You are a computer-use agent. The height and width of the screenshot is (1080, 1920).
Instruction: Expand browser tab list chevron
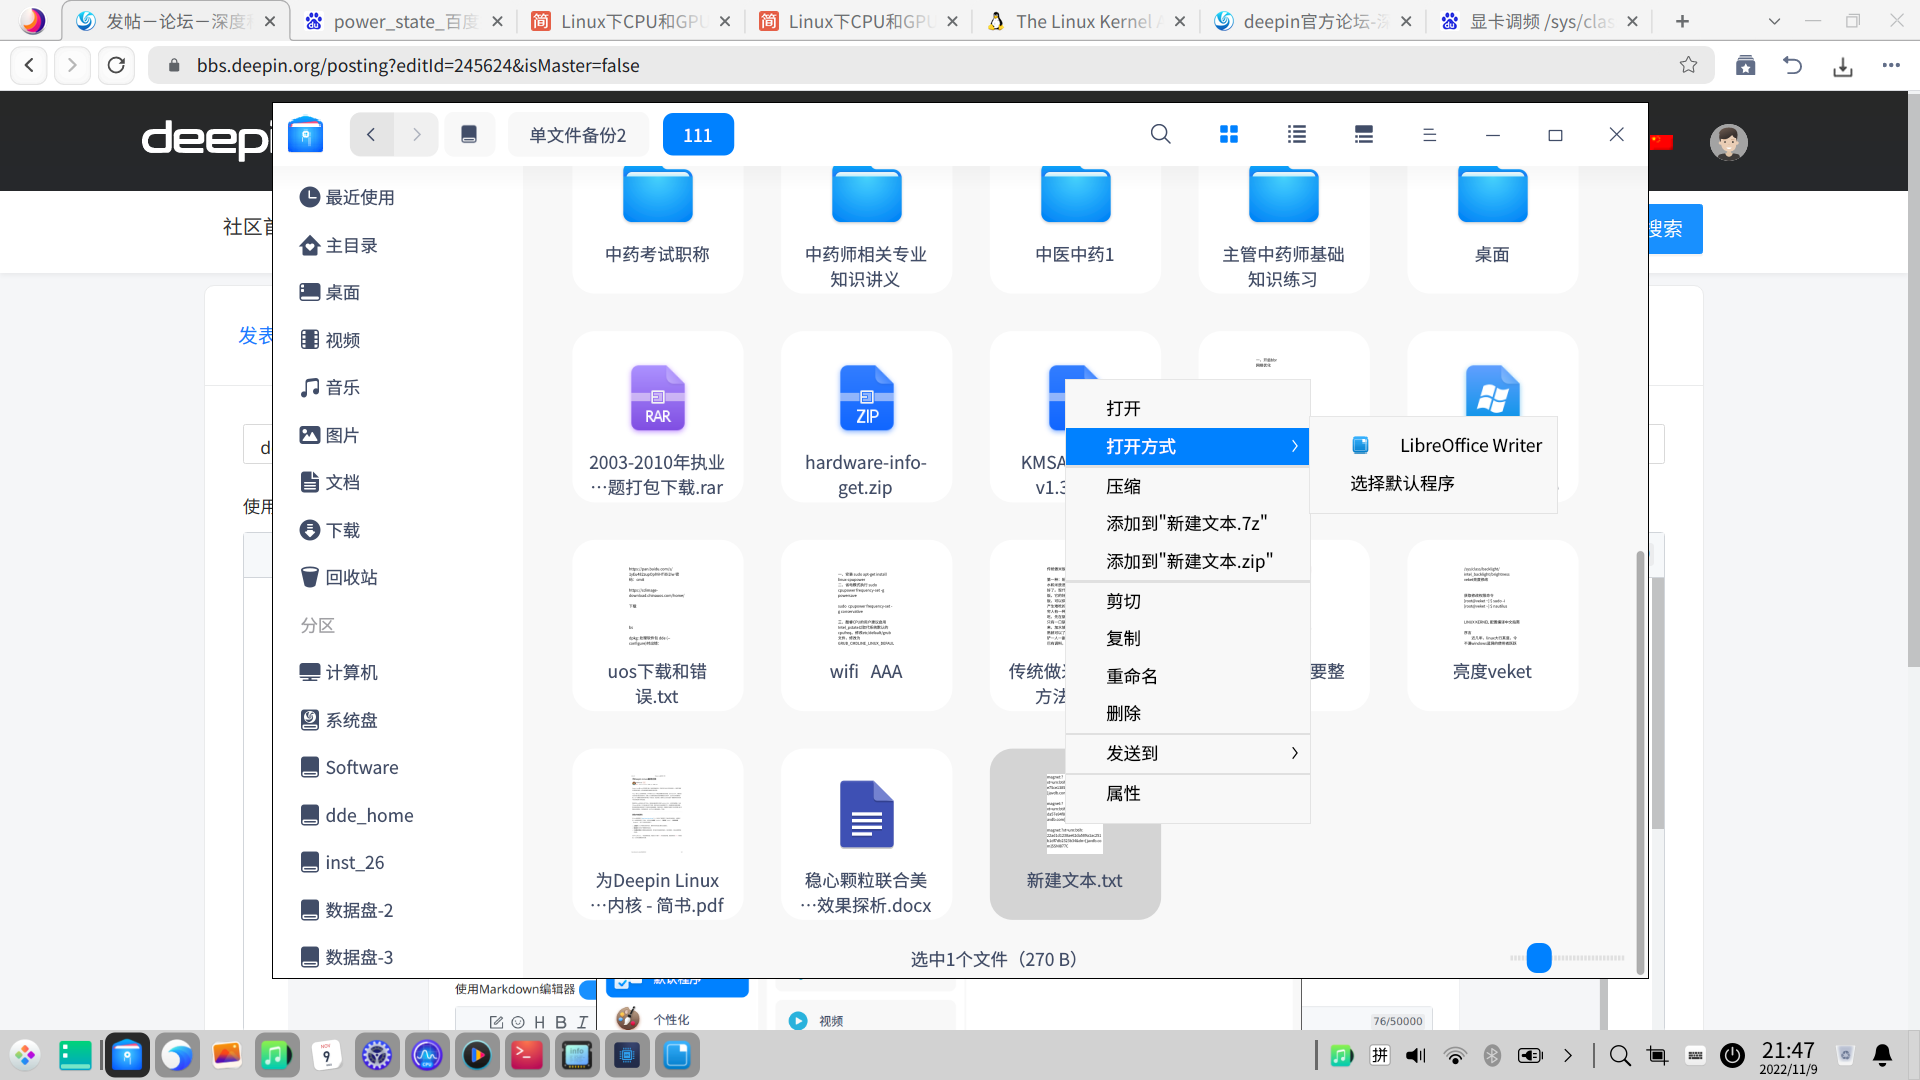click(x=1774, y=21)
